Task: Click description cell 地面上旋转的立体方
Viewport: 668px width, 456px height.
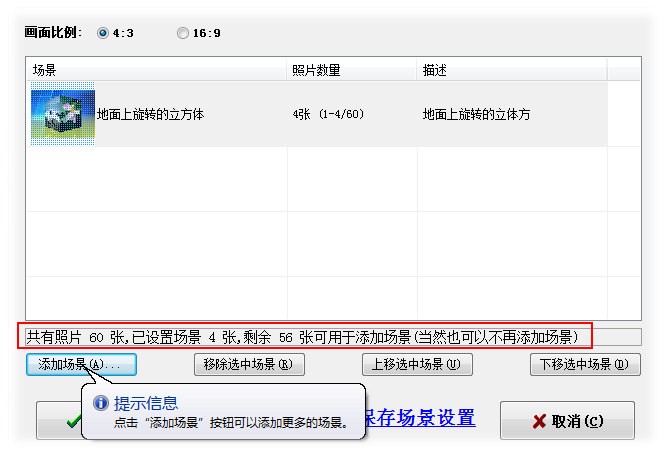Action: (476, 114)
